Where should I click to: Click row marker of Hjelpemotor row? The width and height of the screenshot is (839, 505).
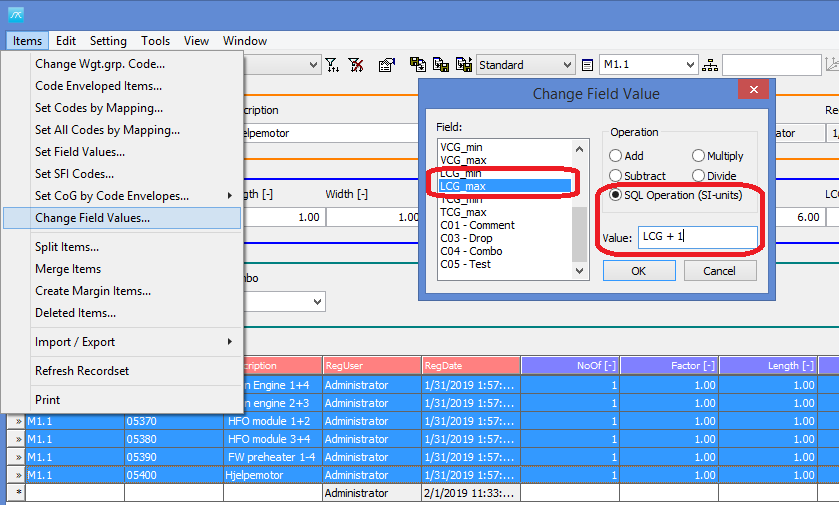click(x=17, y=475)
